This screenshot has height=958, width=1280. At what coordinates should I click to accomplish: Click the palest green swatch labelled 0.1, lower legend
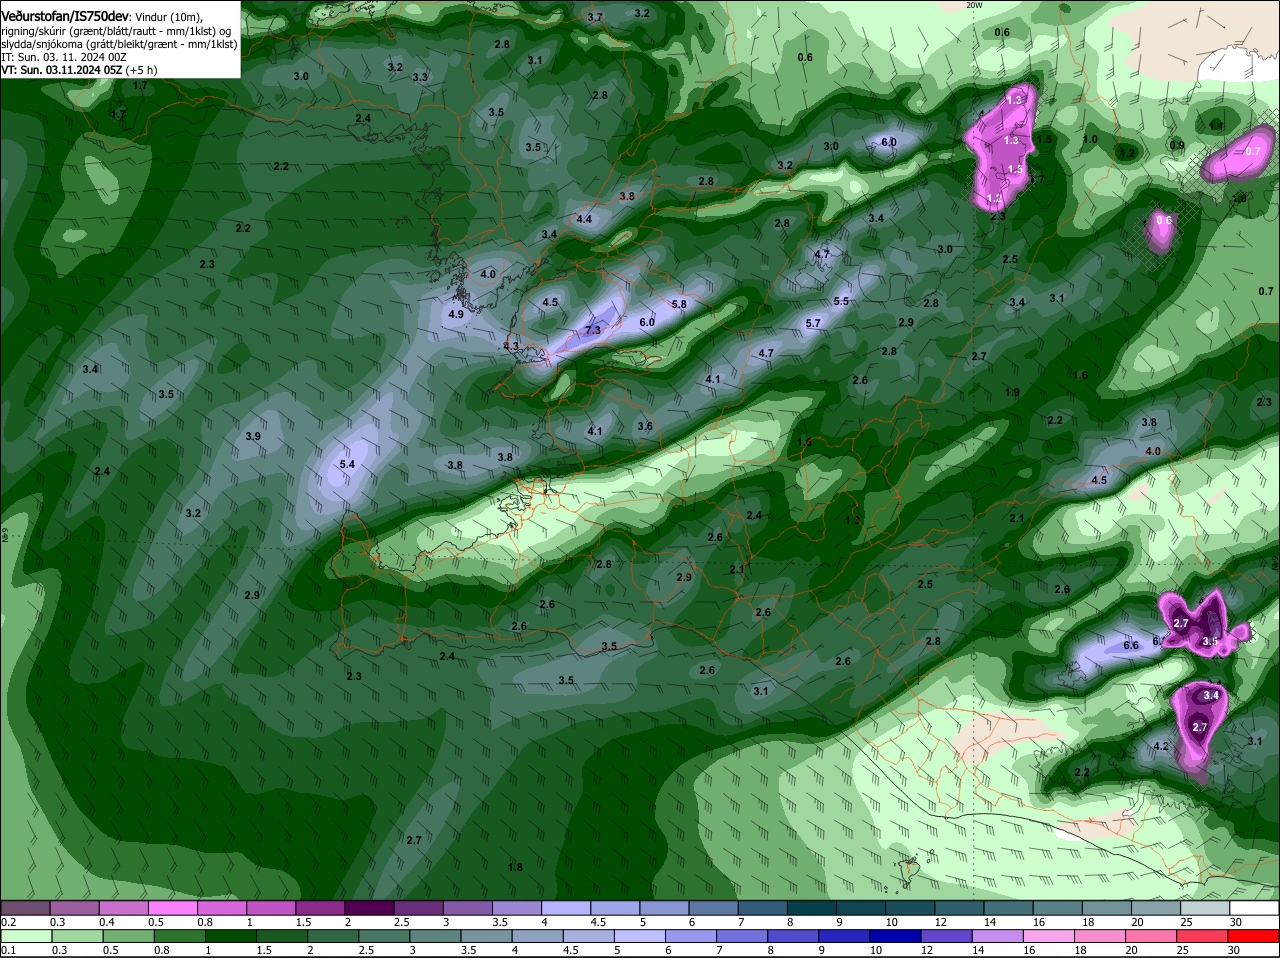pyautogui.click(x=25, y=936)
